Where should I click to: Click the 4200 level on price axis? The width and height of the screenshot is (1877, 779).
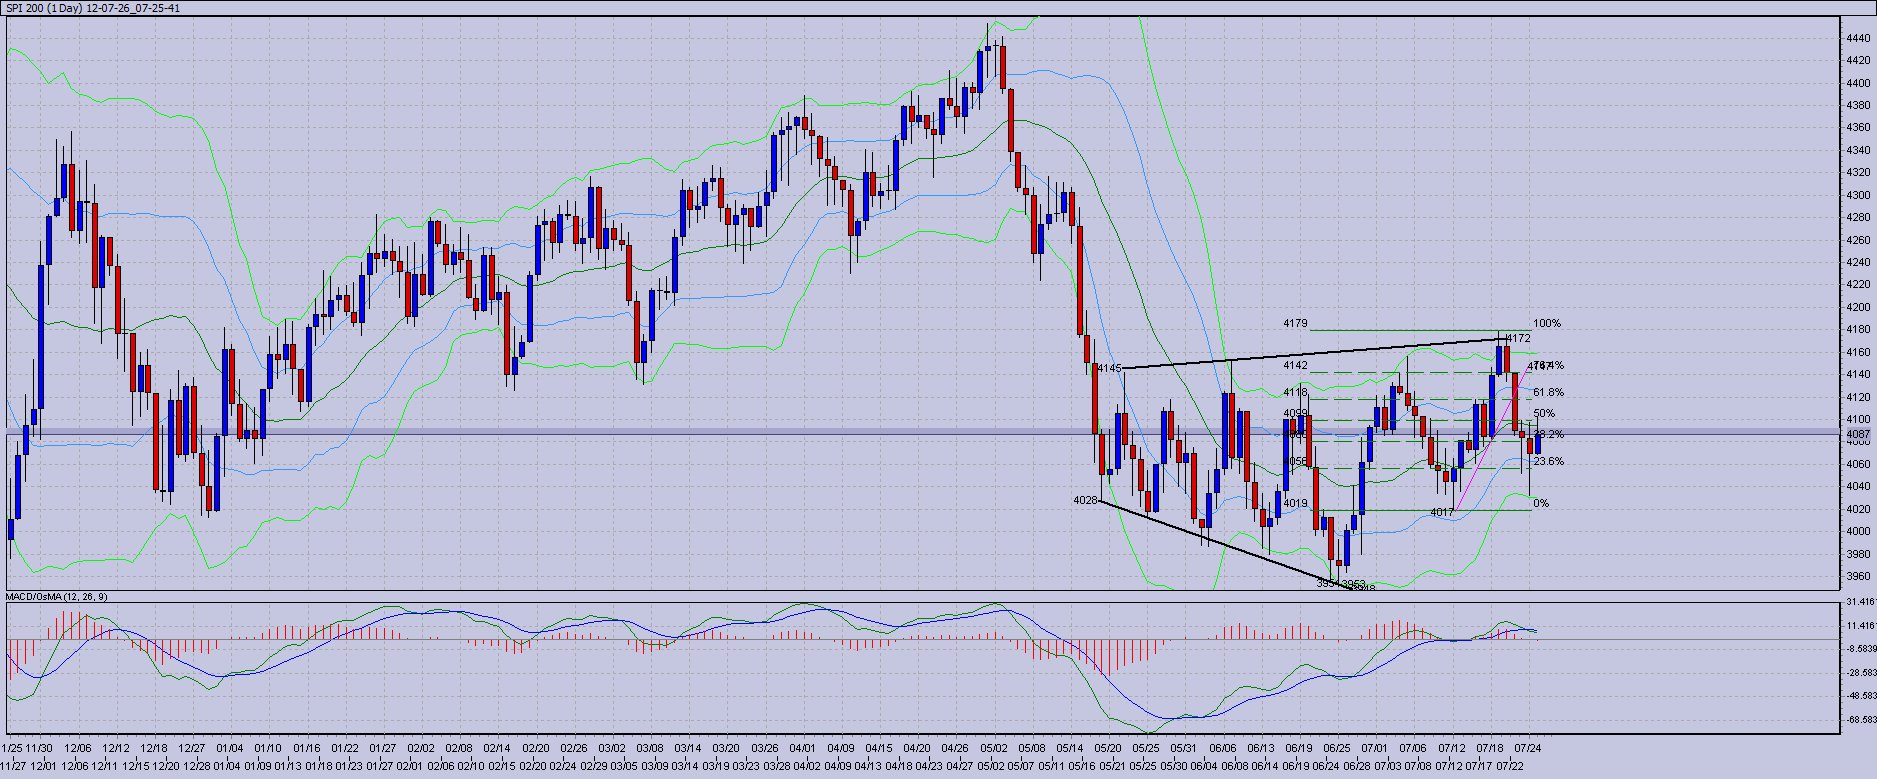(x=1858, y=307)
